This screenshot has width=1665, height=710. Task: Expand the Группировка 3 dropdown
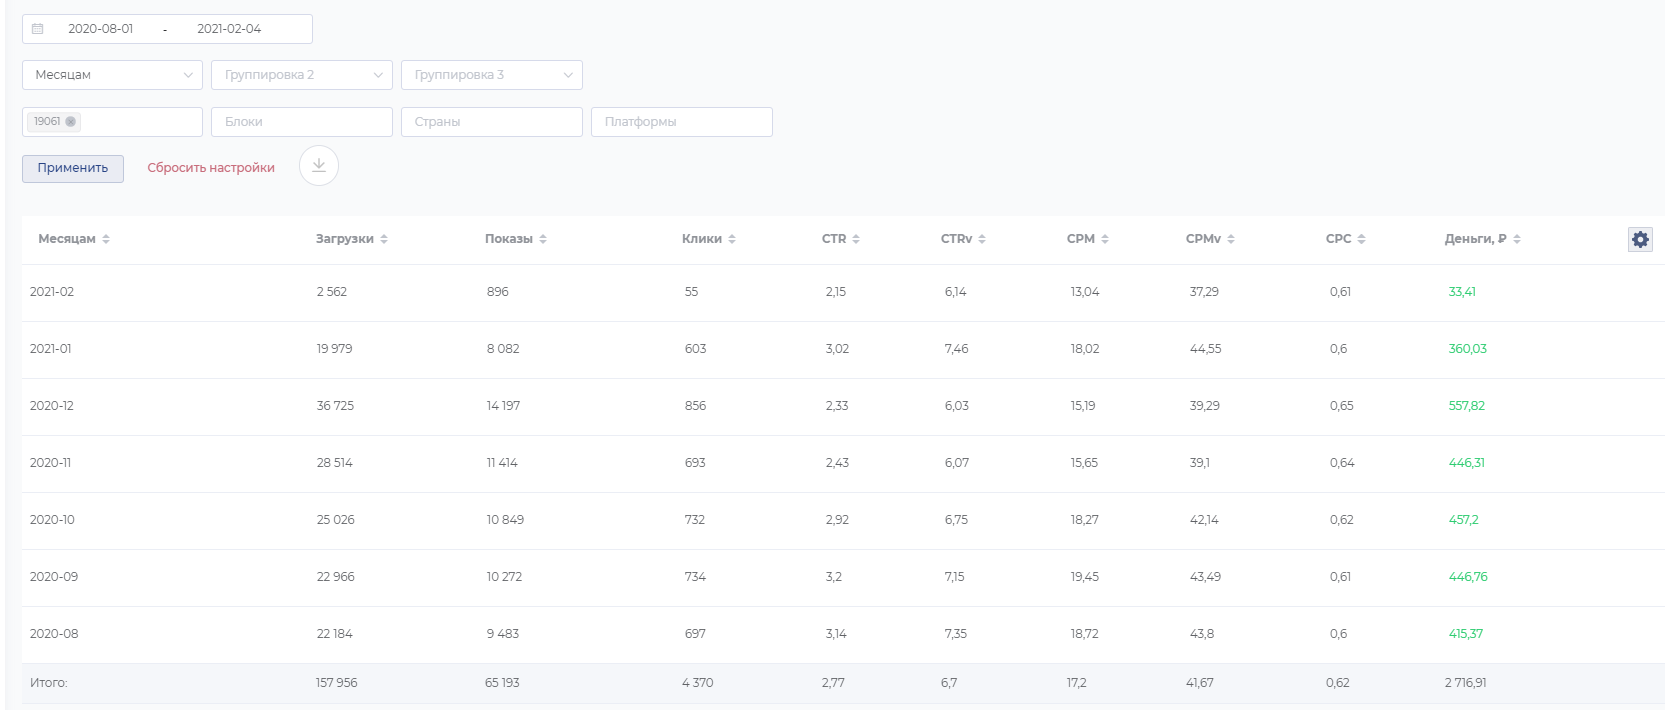492,75
